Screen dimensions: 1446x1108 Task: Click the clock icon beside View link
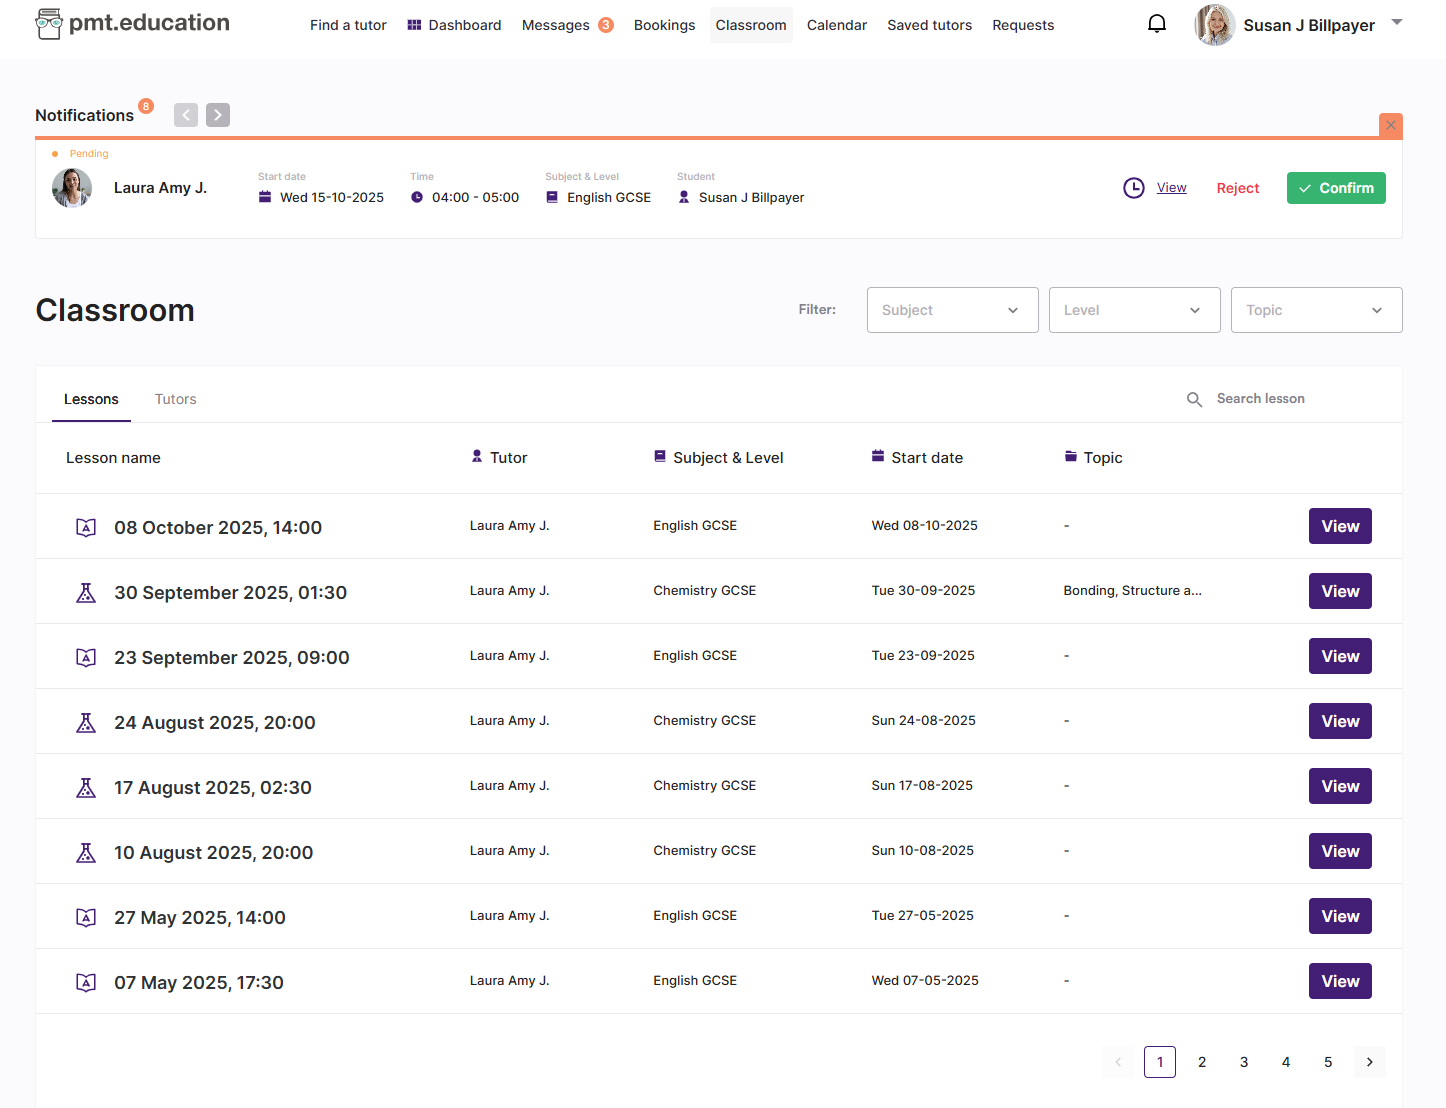click(x=1133, y=188)
